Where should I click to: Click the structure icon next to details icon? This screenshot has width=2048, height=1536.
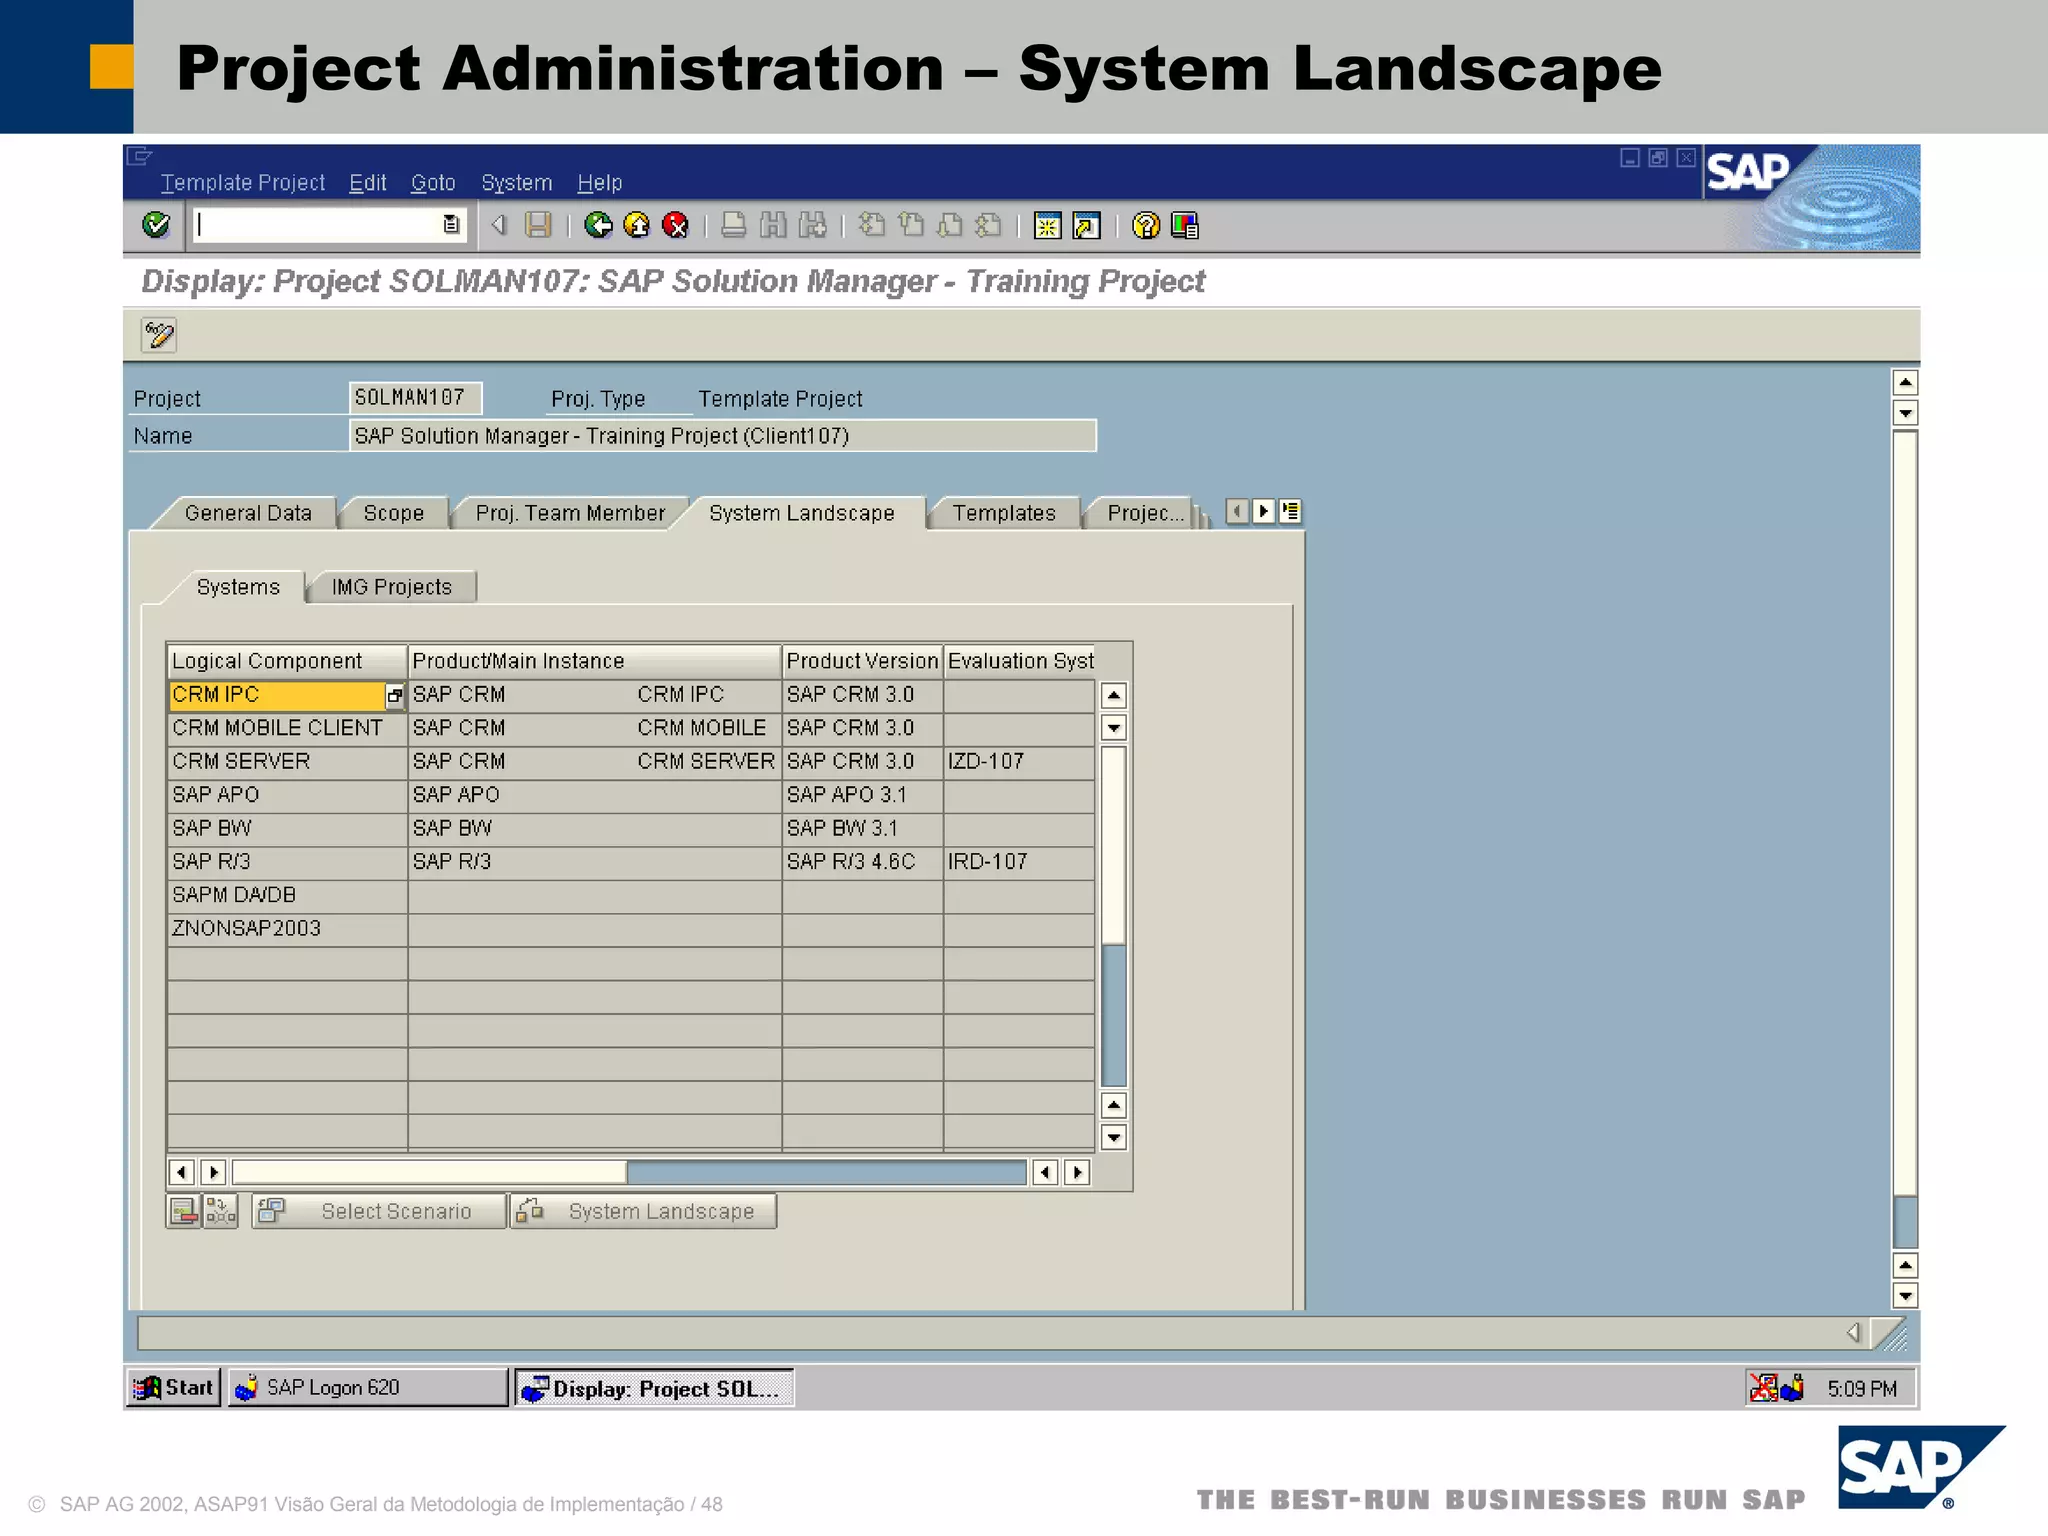221,1211
